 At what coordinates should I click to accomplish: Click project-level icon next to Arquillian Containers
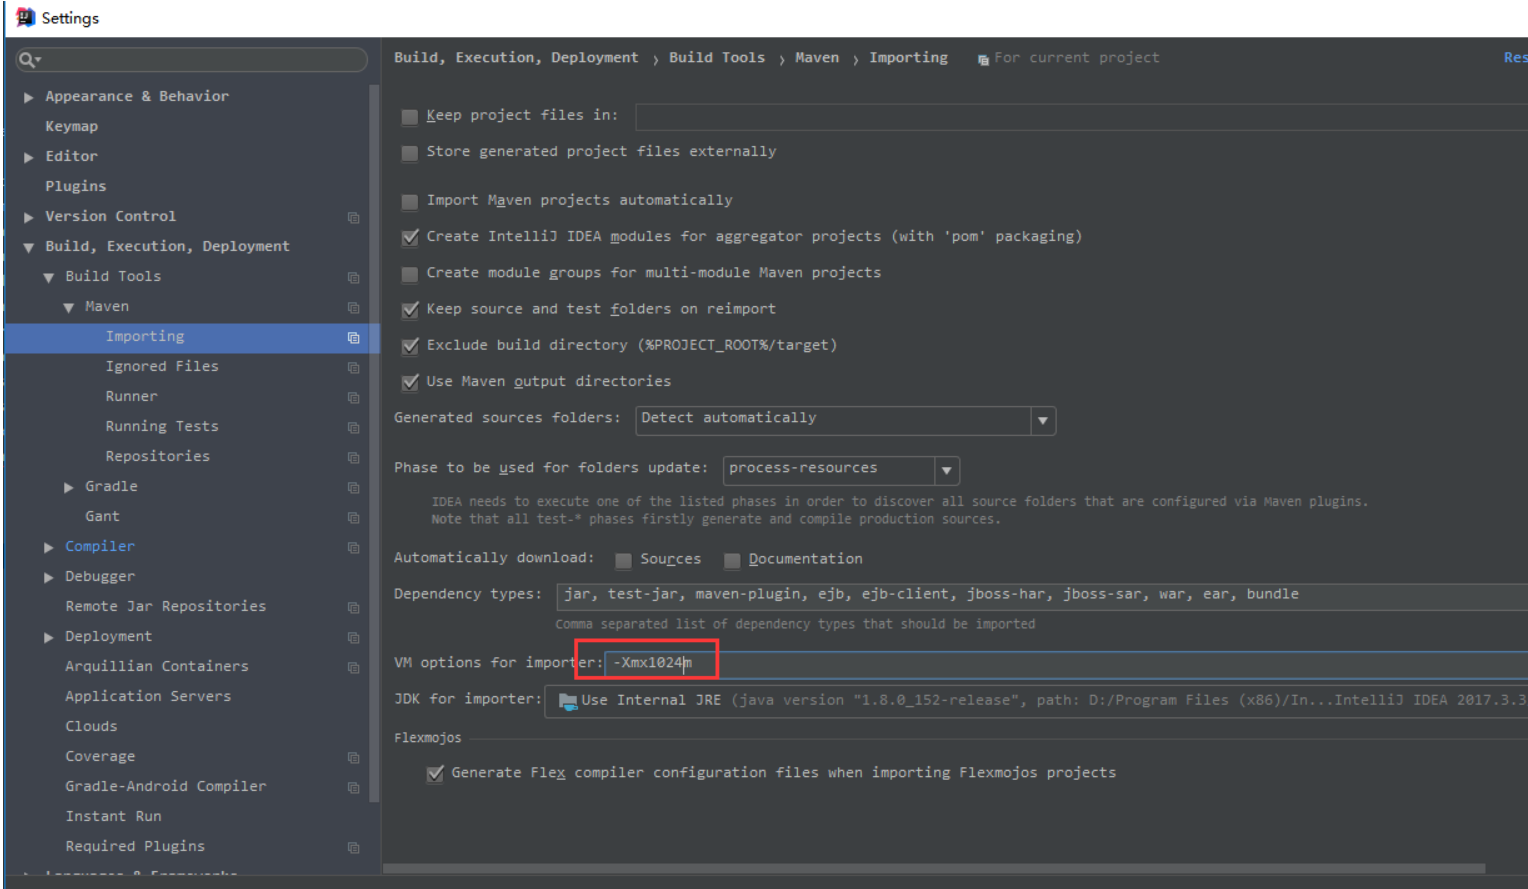pos(353,667)
